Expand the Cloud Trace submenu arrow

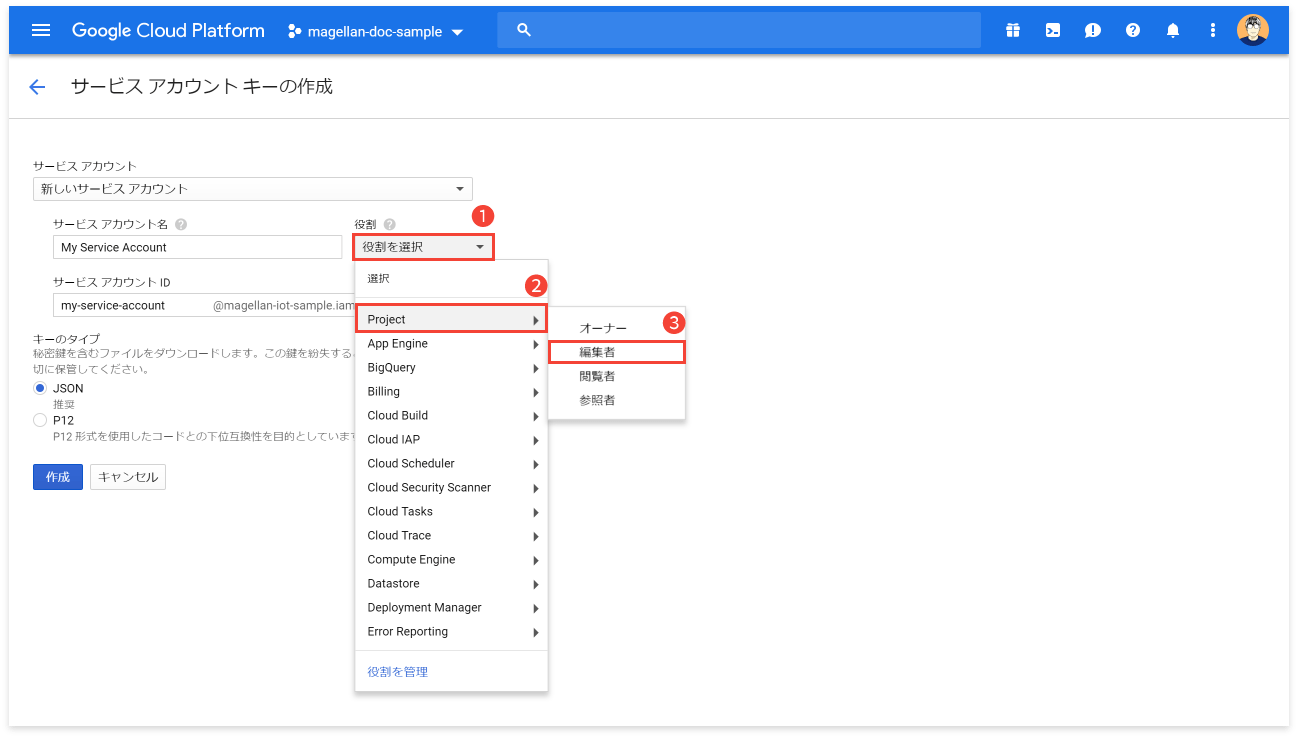537,536
